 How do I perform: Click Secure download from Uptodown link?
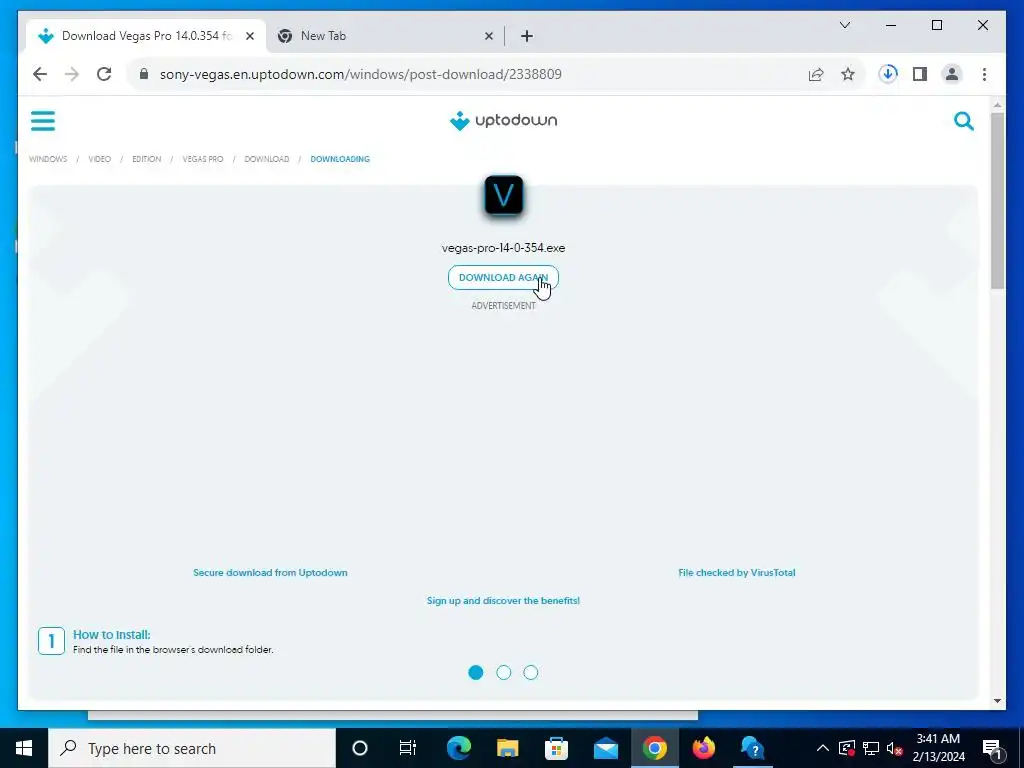[270, 573]
